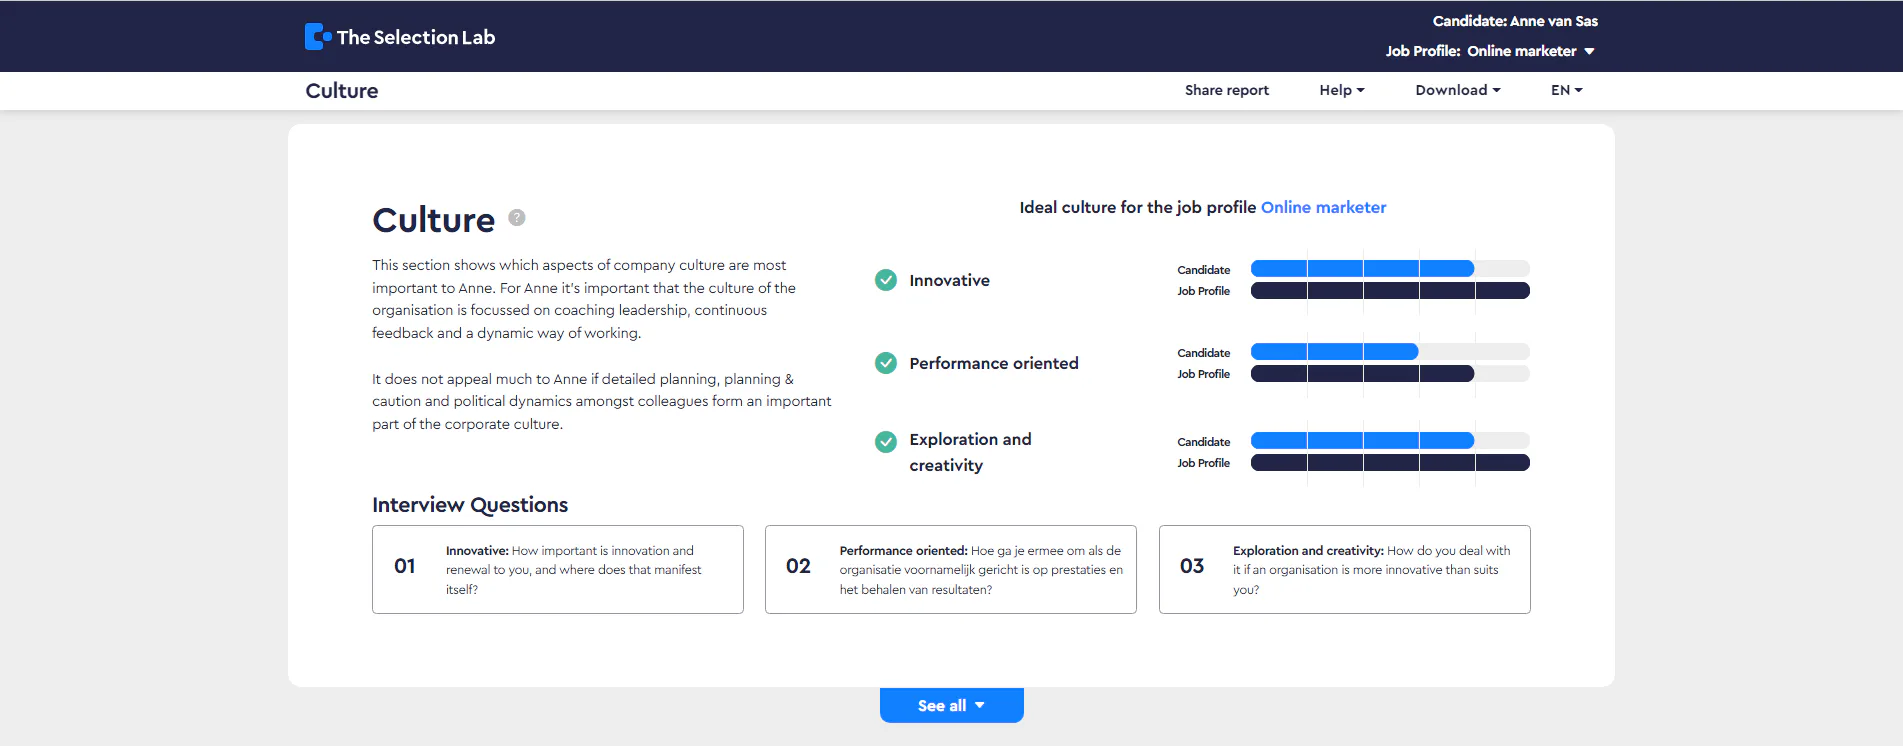
Task: Click the help question mark beside Culture
Action: [x=517, y=217]
